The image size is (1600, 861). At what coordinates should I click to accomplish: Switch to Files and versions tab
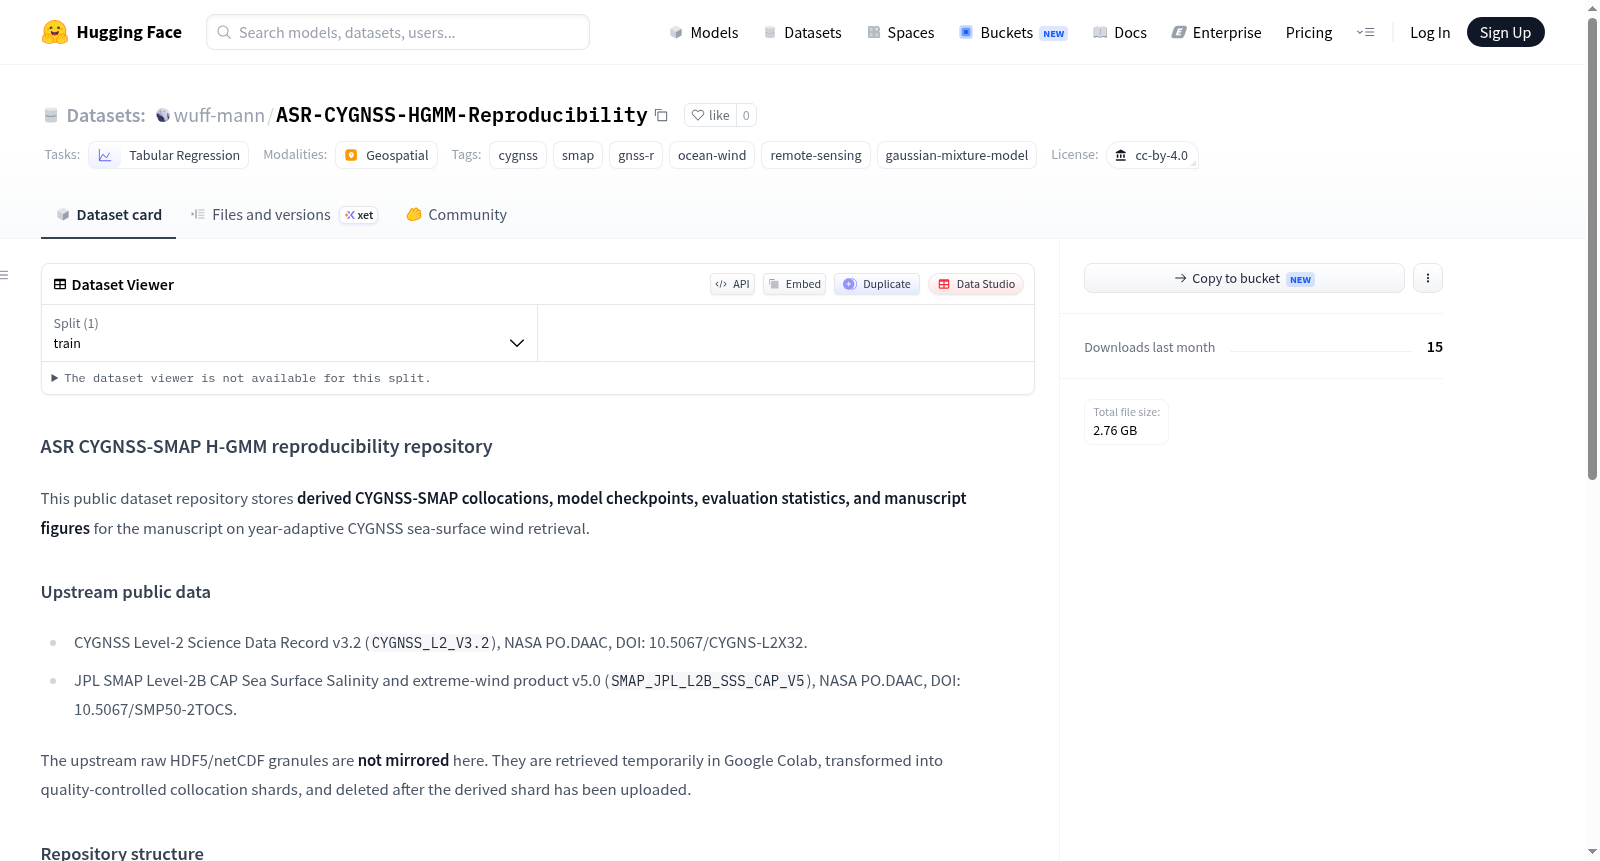point(284,214)
